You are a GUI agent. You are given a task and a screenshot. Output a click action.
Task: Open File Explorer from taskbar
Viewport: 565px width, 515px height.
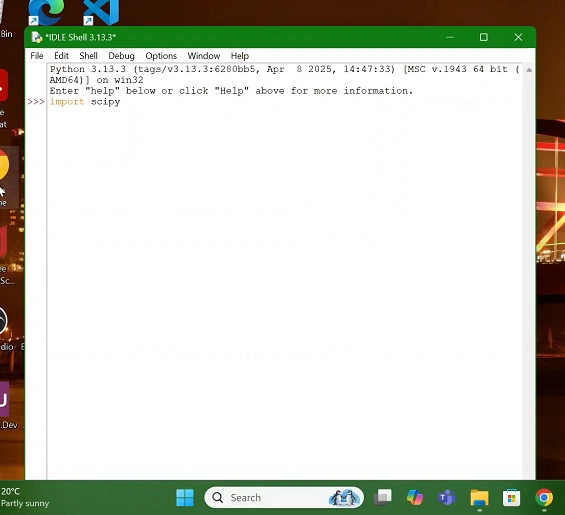(479, 497)
